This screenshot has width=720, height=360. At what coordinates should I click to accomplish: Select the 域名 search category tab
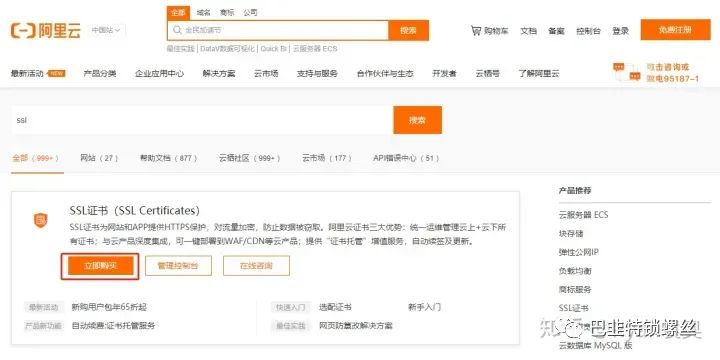tap(203, 13)
